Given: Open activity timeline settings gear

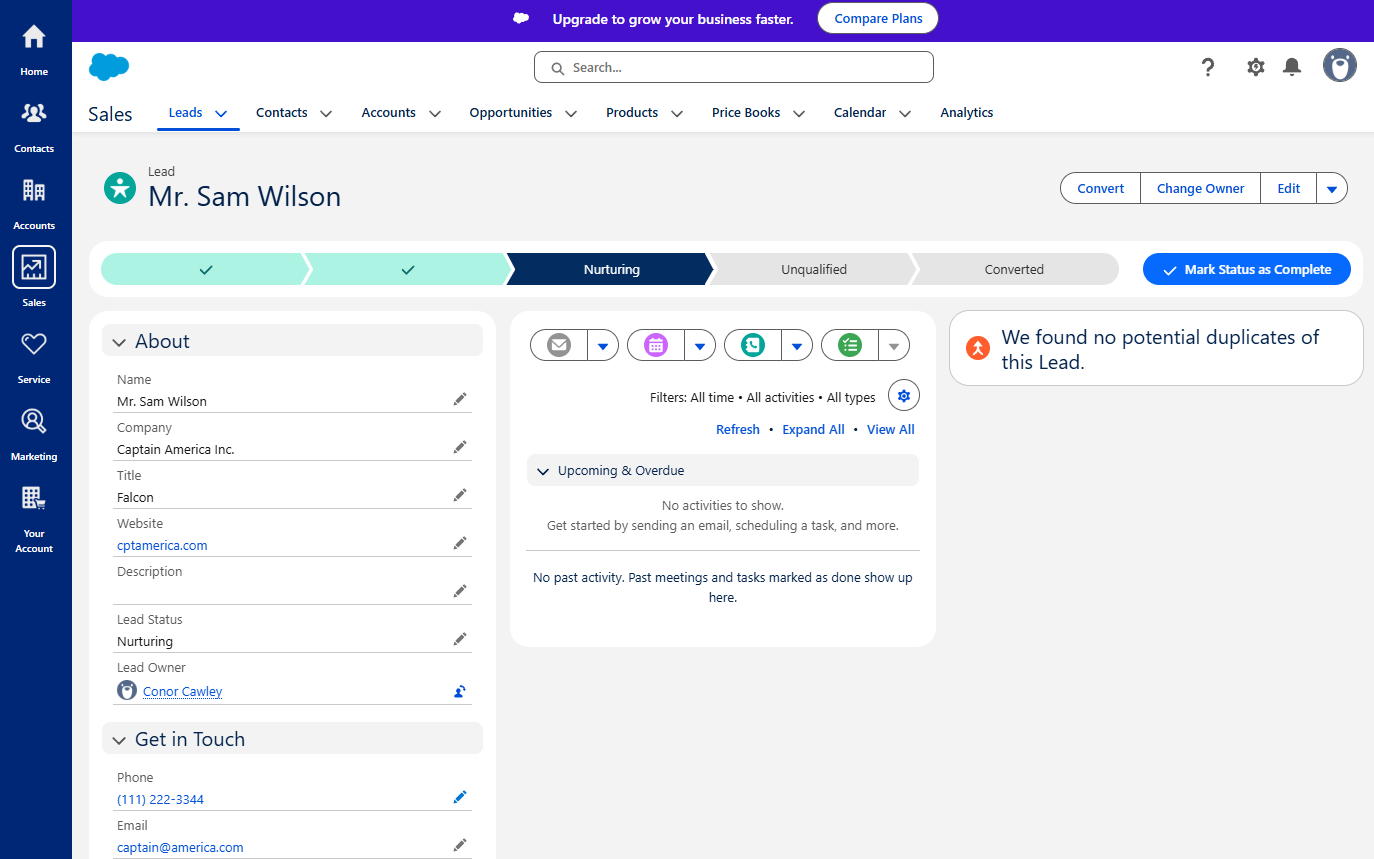Looking at the screenshot, I should click(903, 395).
